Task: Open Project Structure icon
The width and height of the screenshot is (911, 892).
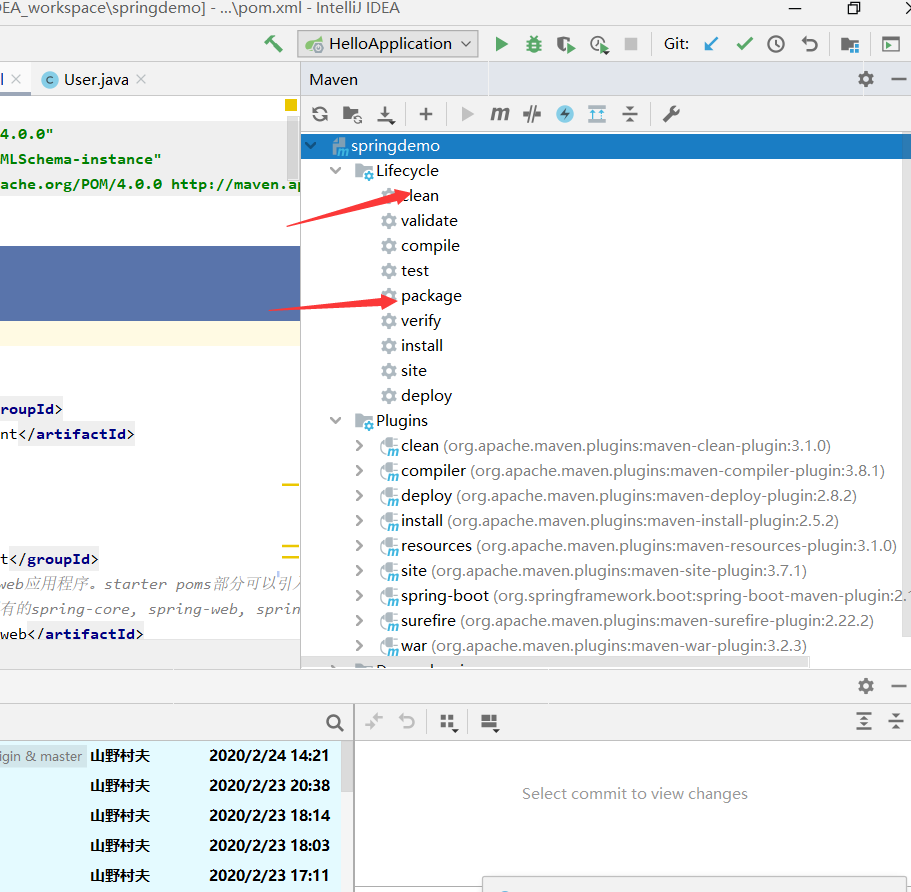Action: click(x=850, y=45)
